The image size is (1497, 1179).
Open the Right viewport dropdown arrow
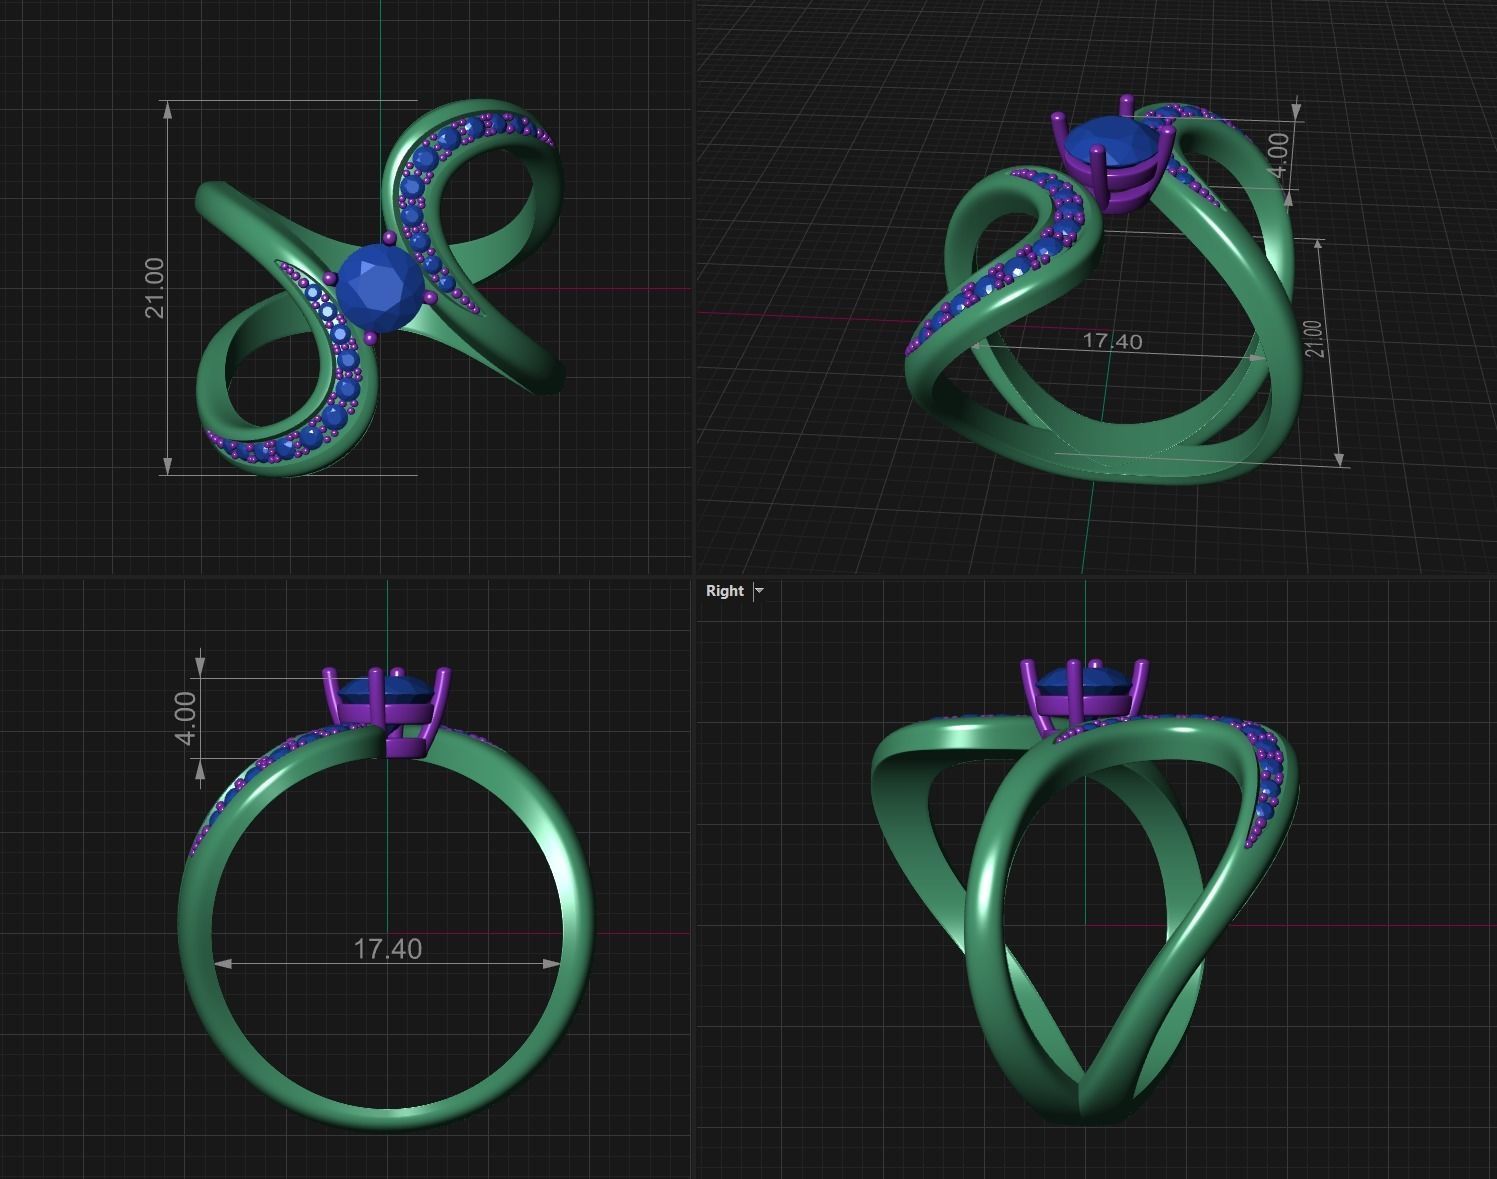(759, 591)
